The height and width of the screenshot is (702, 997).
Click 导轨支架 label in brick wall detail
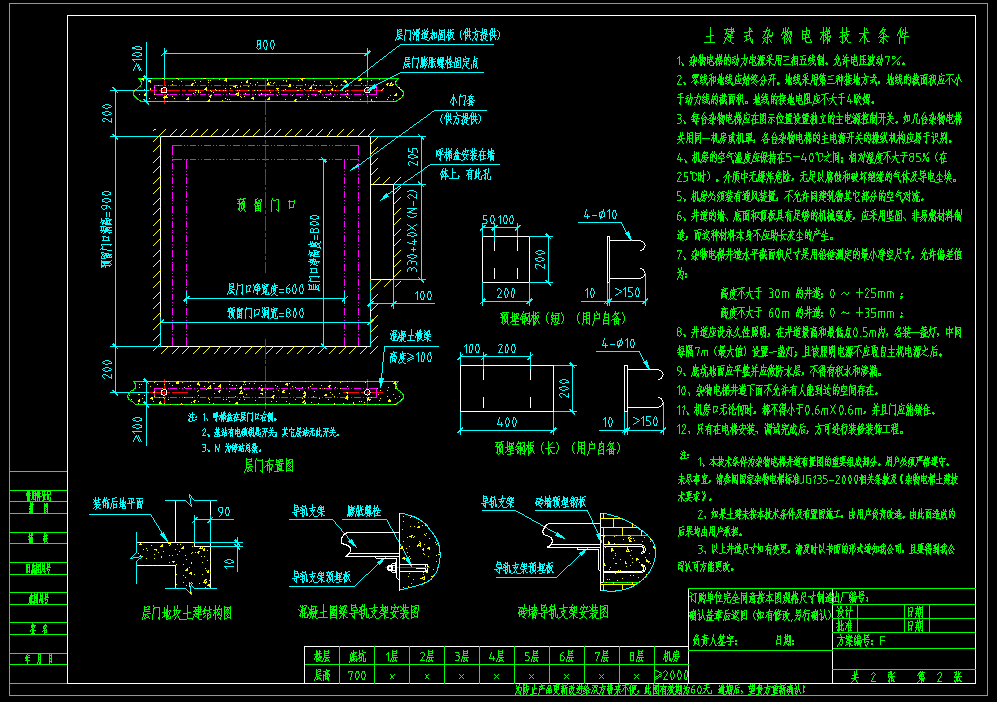click(498, 502)
